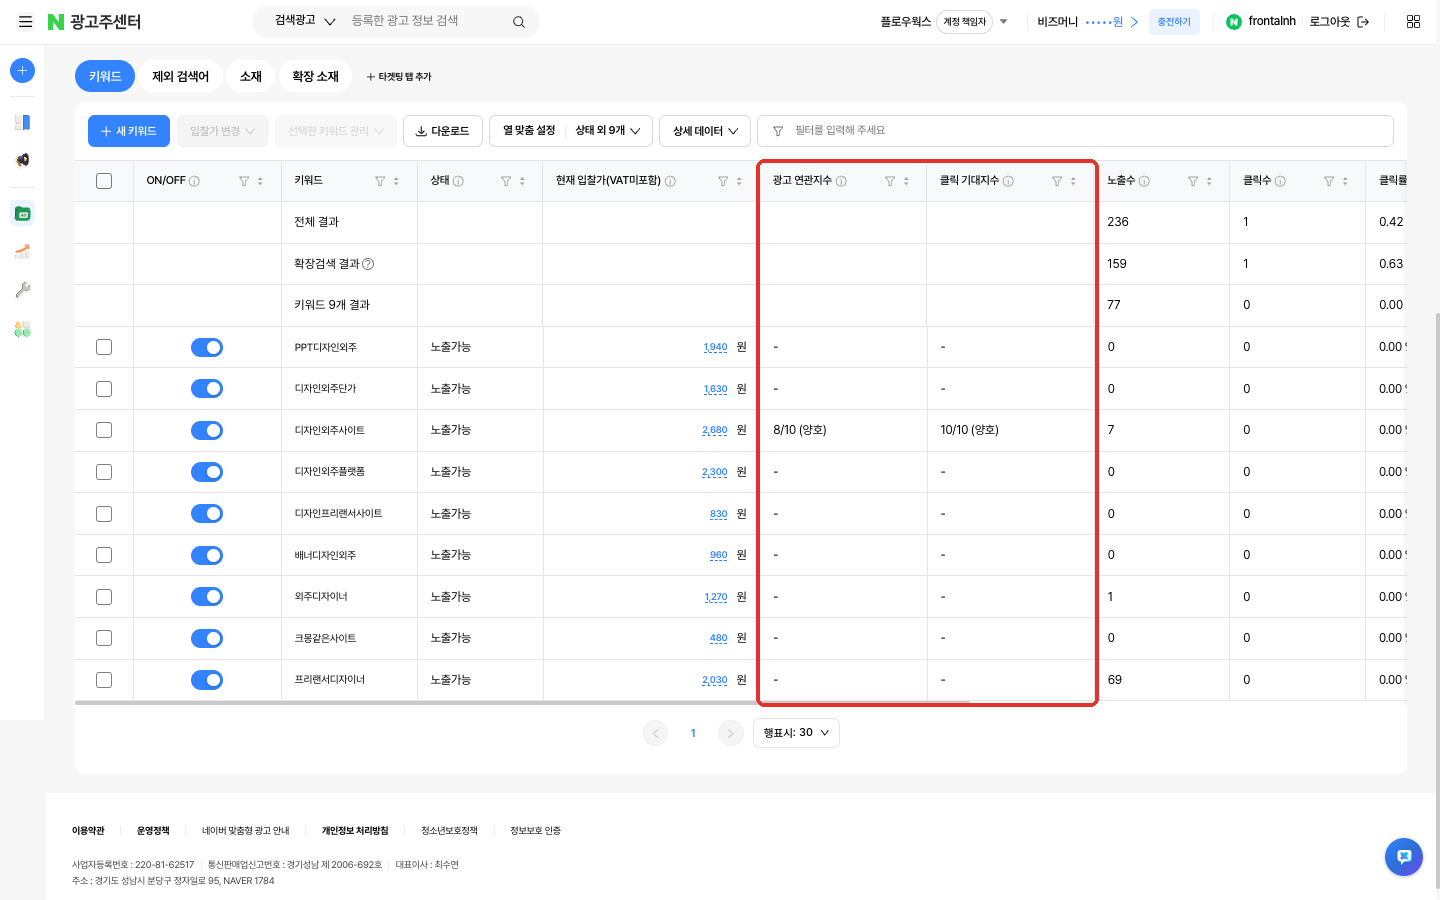Click help icon beside 확장검색 결과
The width and height of the screenshot is (1440, 900).
point(368,264)
